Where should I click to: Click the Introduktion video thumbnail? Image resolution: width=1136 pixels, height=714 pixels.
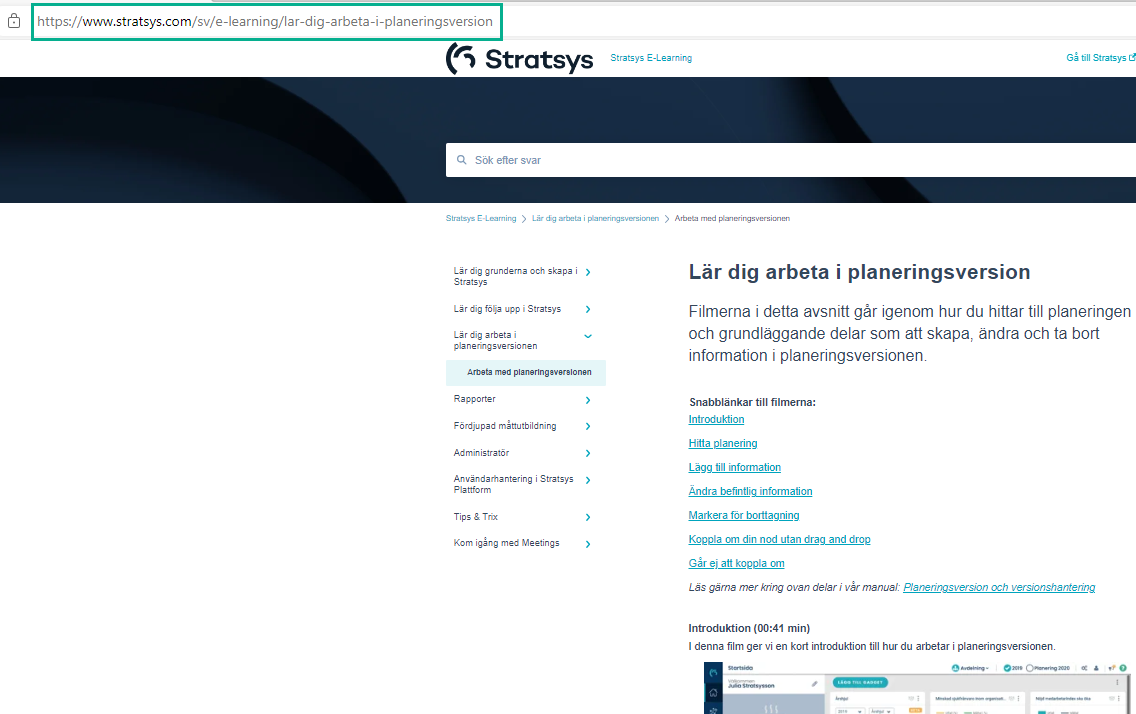(x=910, y=688)
